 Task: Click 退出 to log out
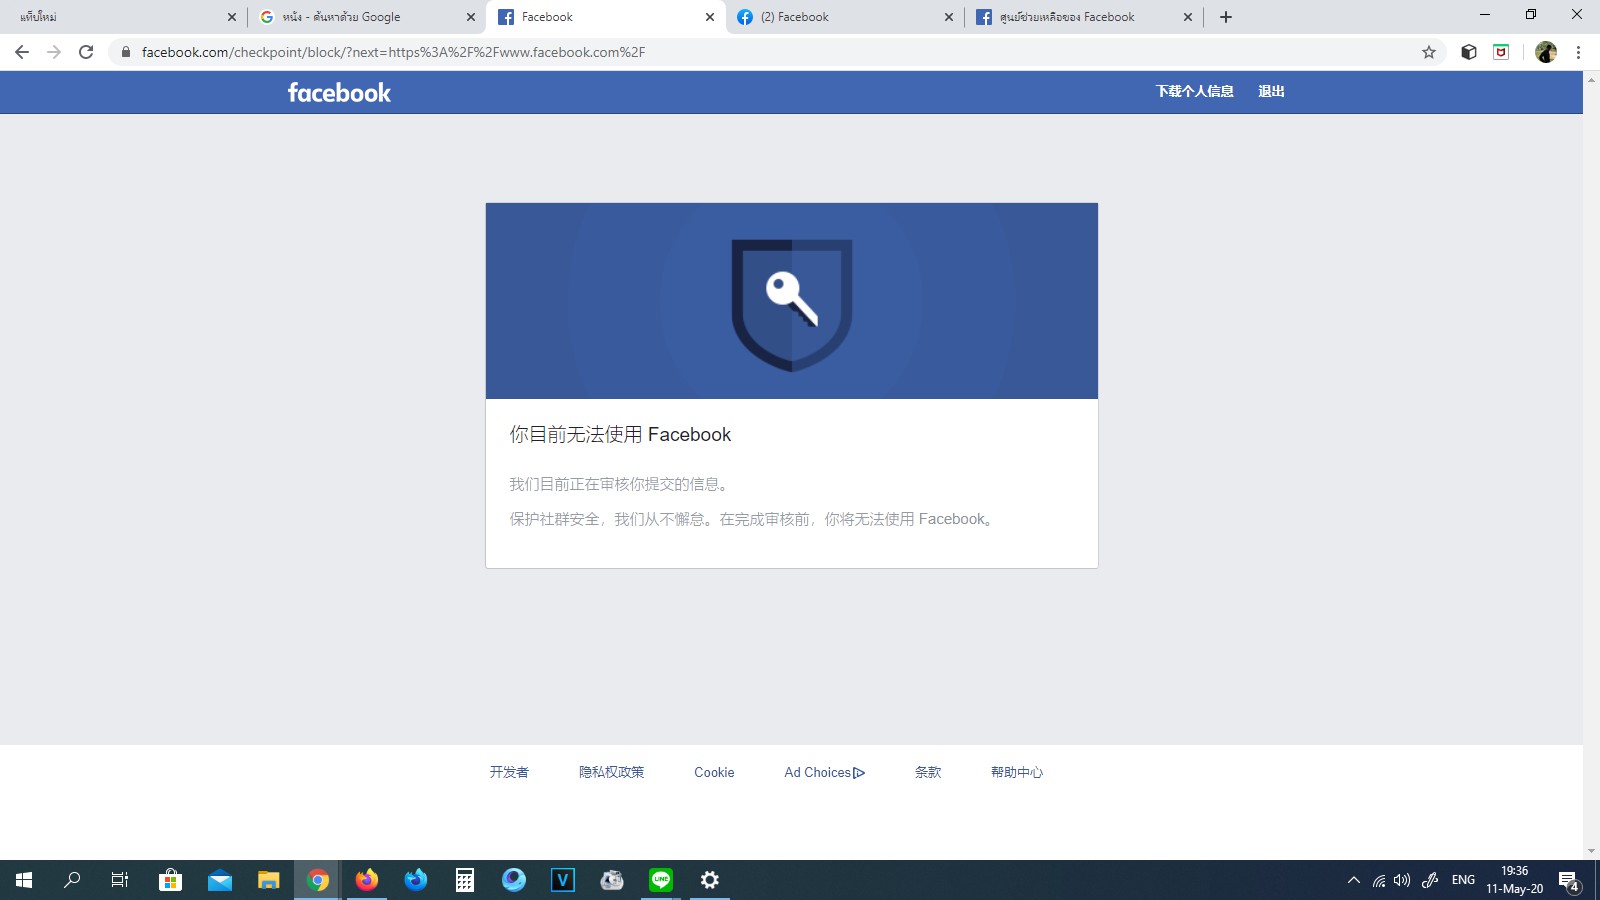pyautogui.click(x=1271, y=91)
